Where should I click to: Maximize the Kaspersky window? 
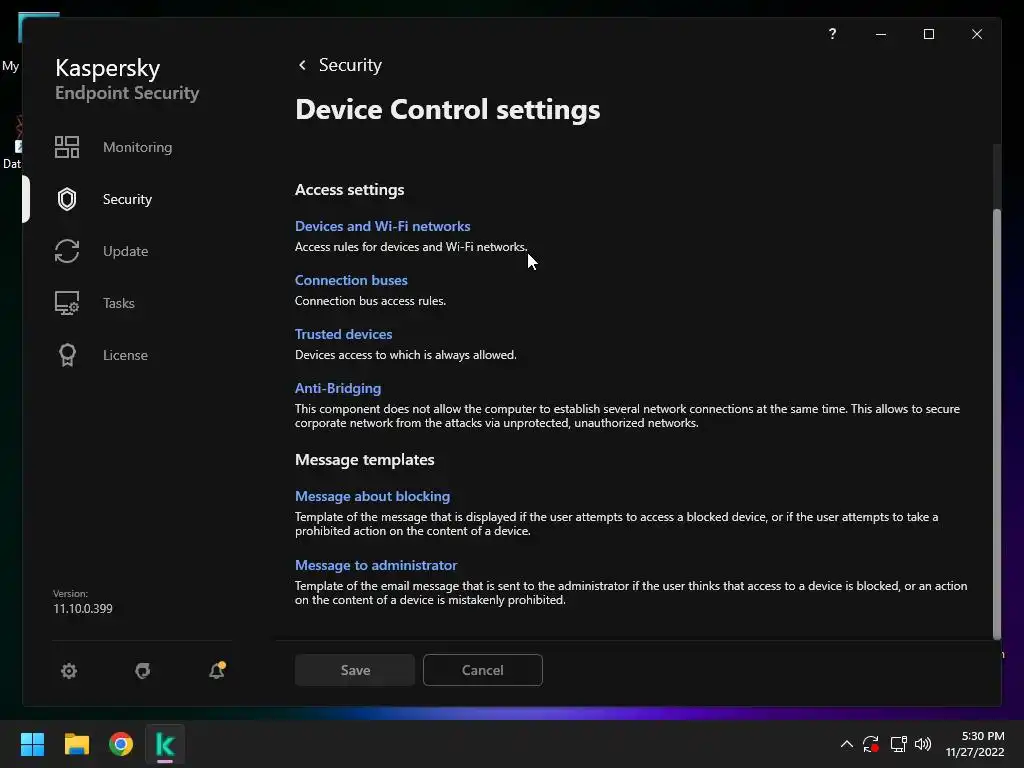(929, 34)
